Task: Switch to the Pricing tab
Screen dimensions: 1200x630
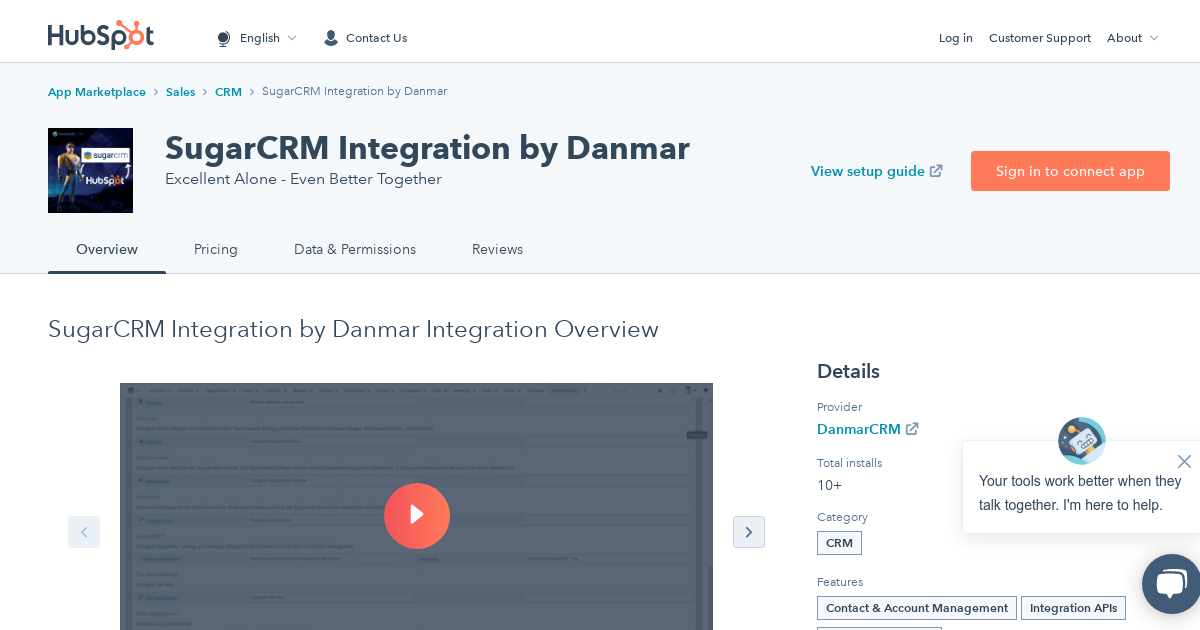Action: 216,250
